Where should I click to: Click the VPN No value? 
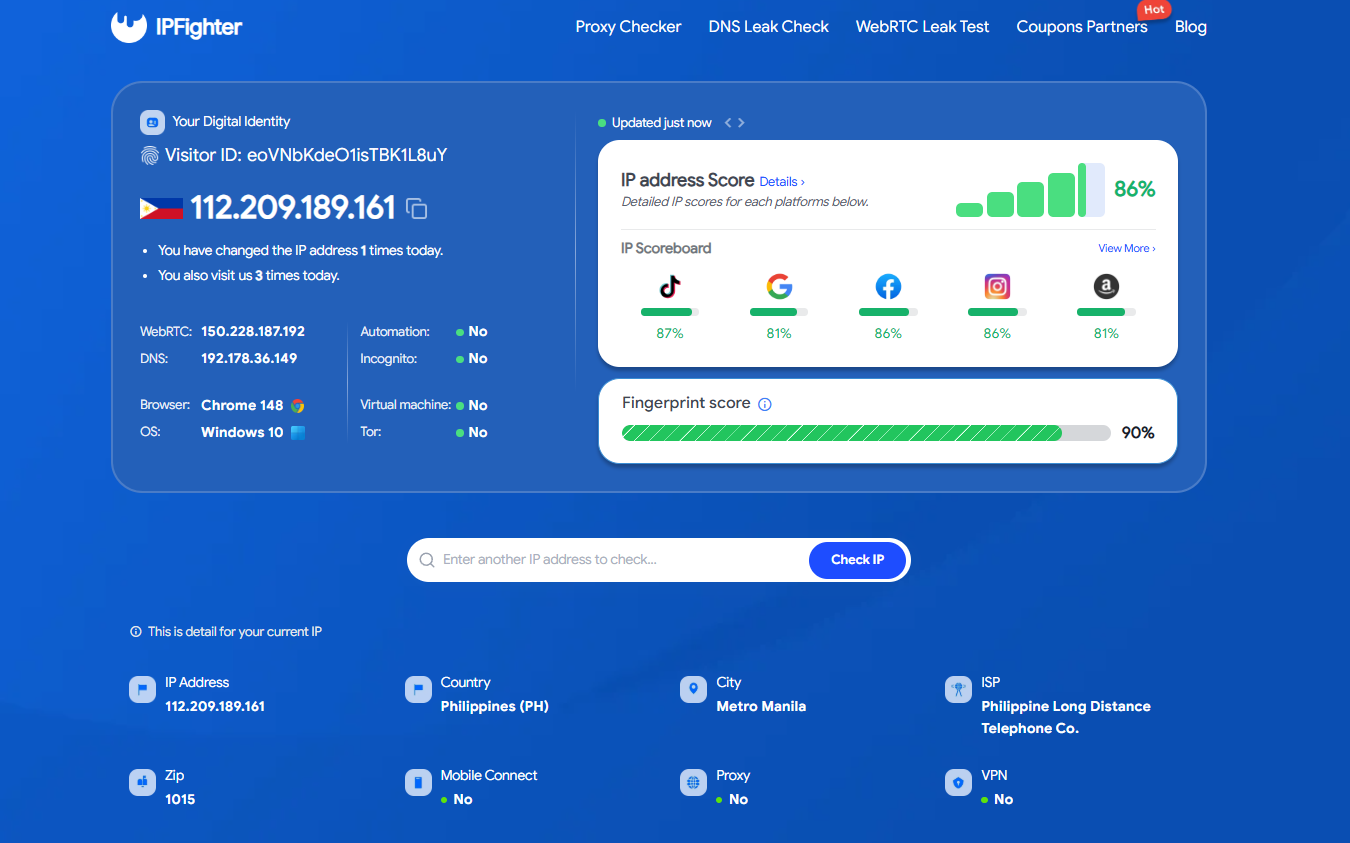pos(998,799)
